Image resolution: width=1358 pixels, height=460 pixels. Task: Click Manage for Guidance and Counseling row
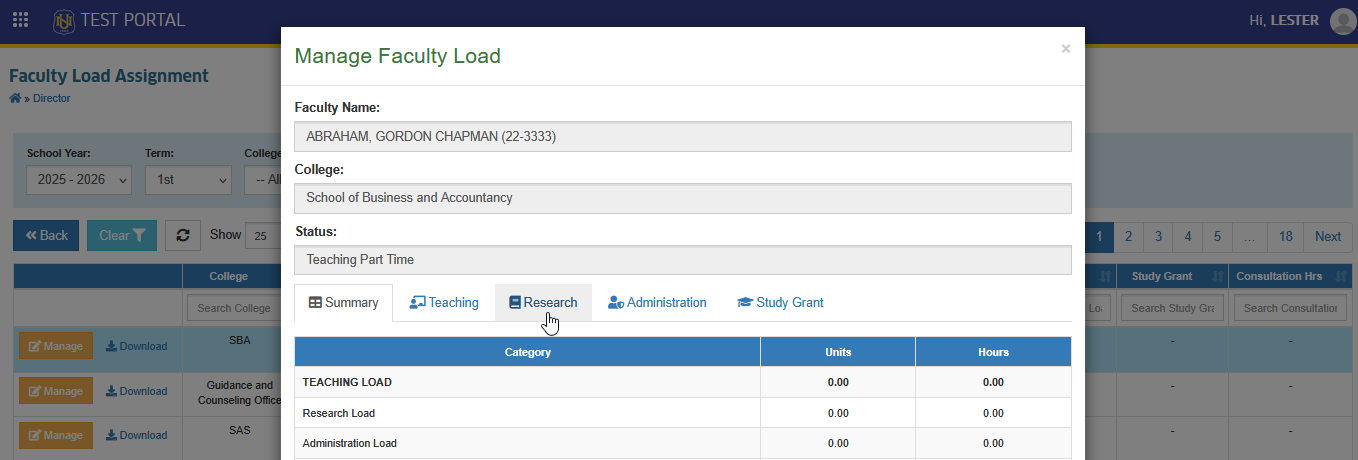point(56,391)
